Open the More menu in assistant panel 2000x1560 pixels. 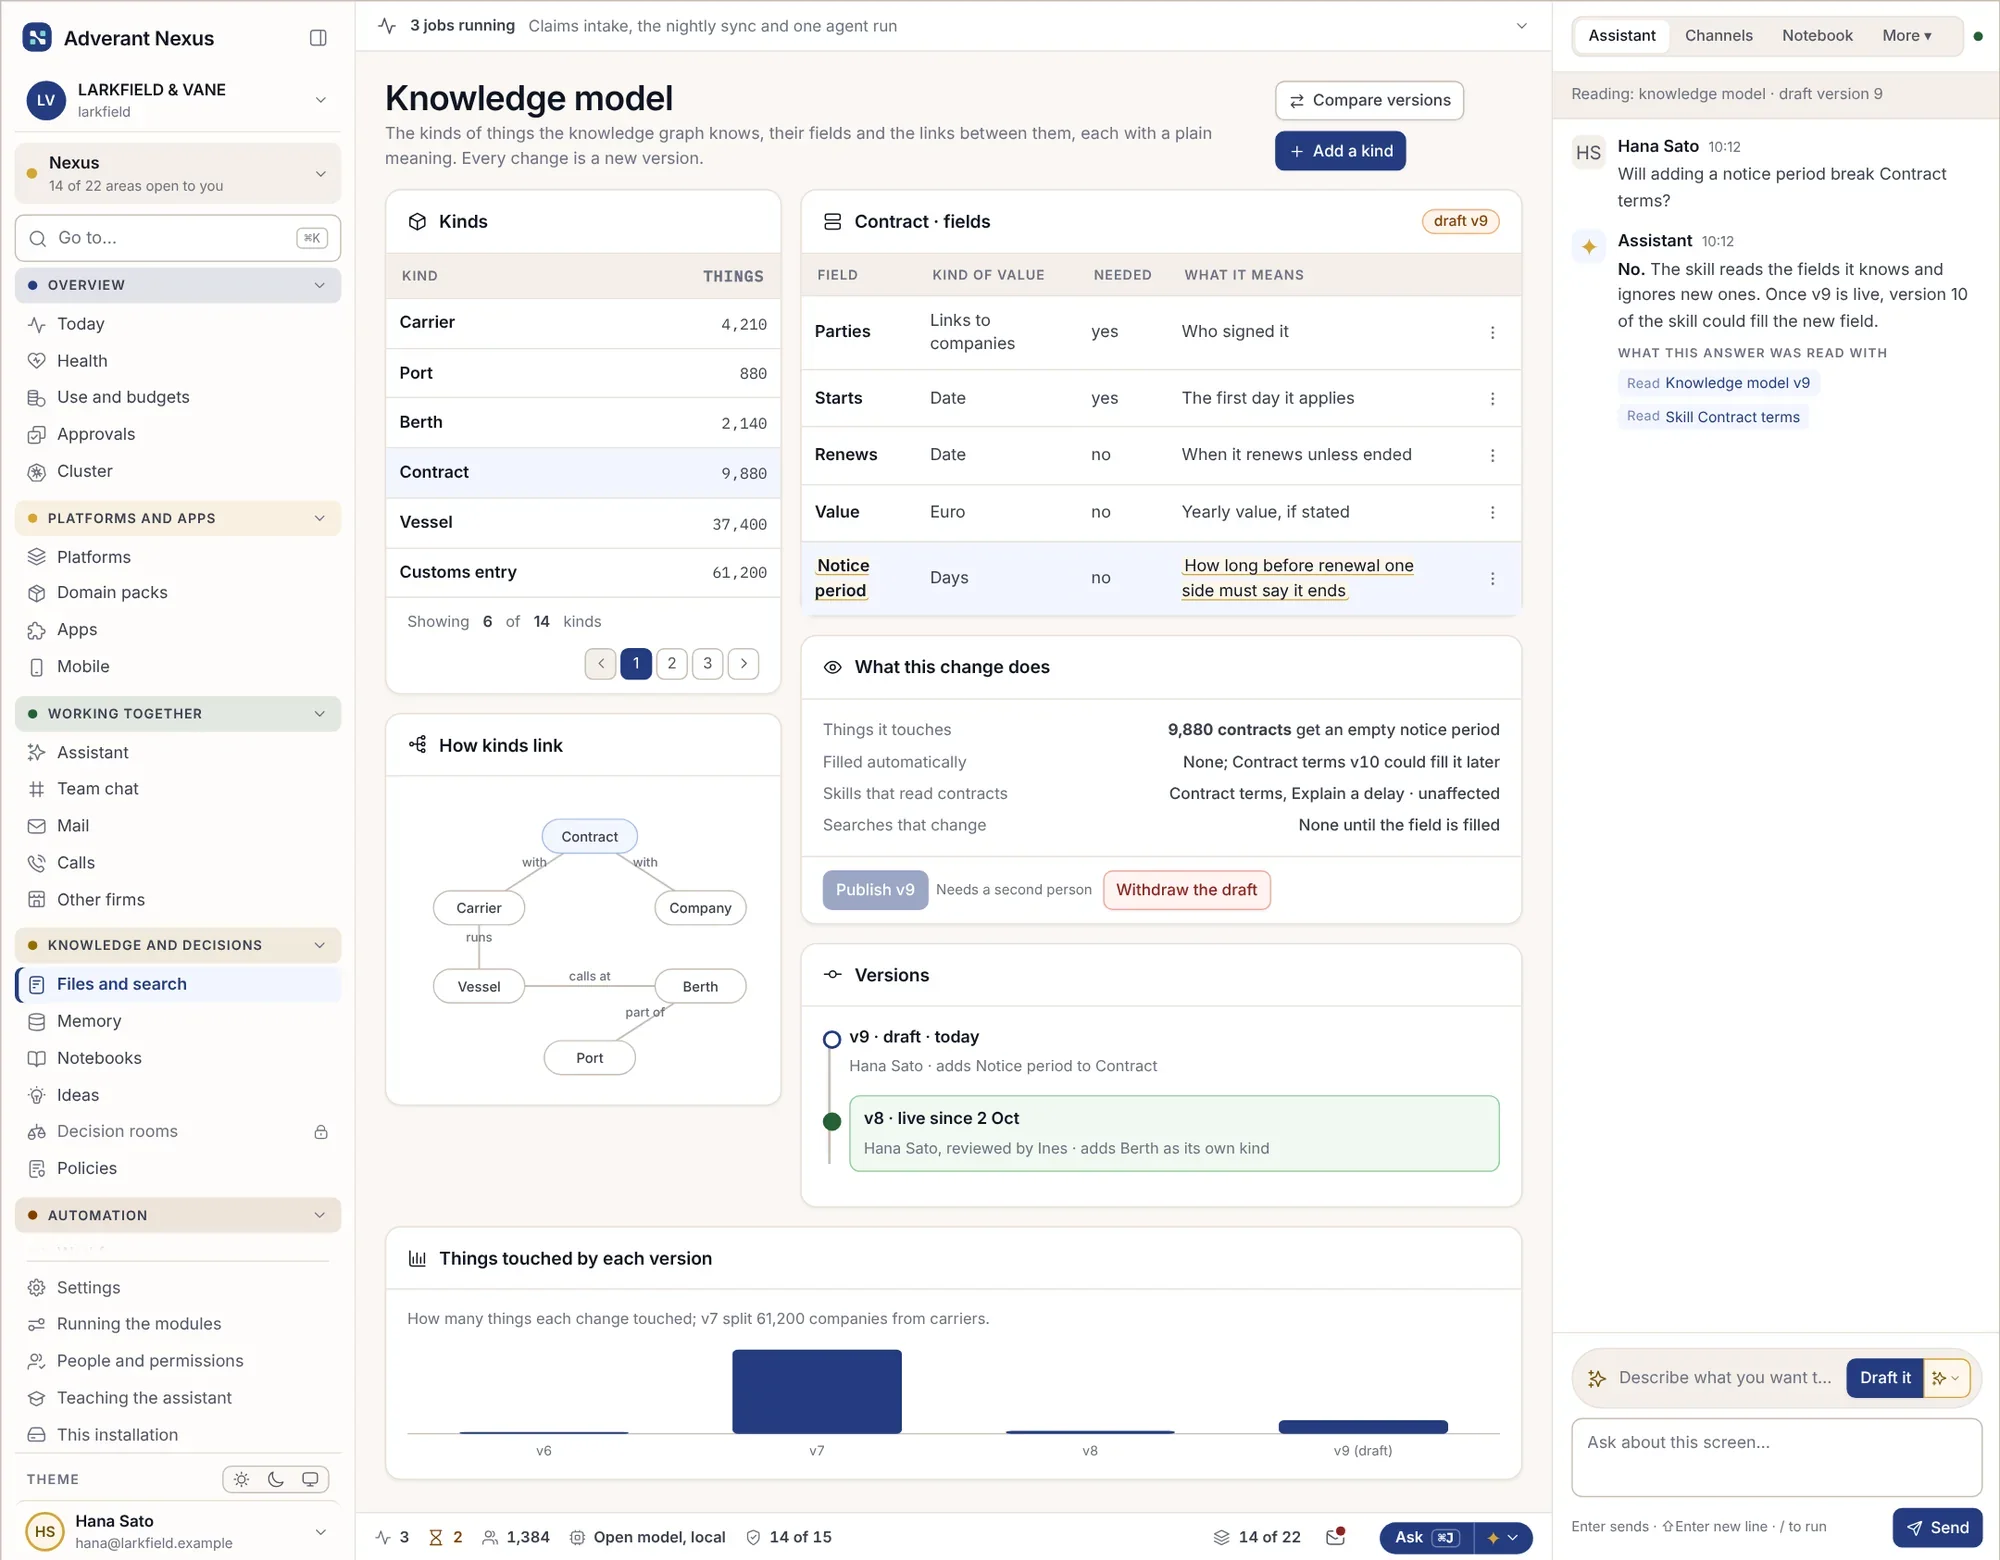click(x=1906, y=36)
